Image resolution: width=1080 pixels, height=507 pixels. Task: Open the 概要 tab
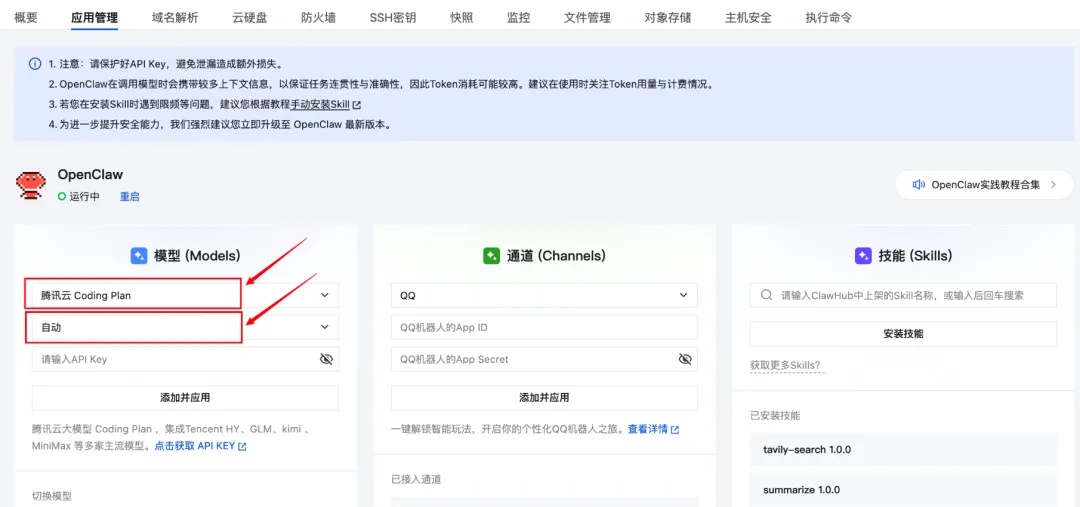[25, 18]
